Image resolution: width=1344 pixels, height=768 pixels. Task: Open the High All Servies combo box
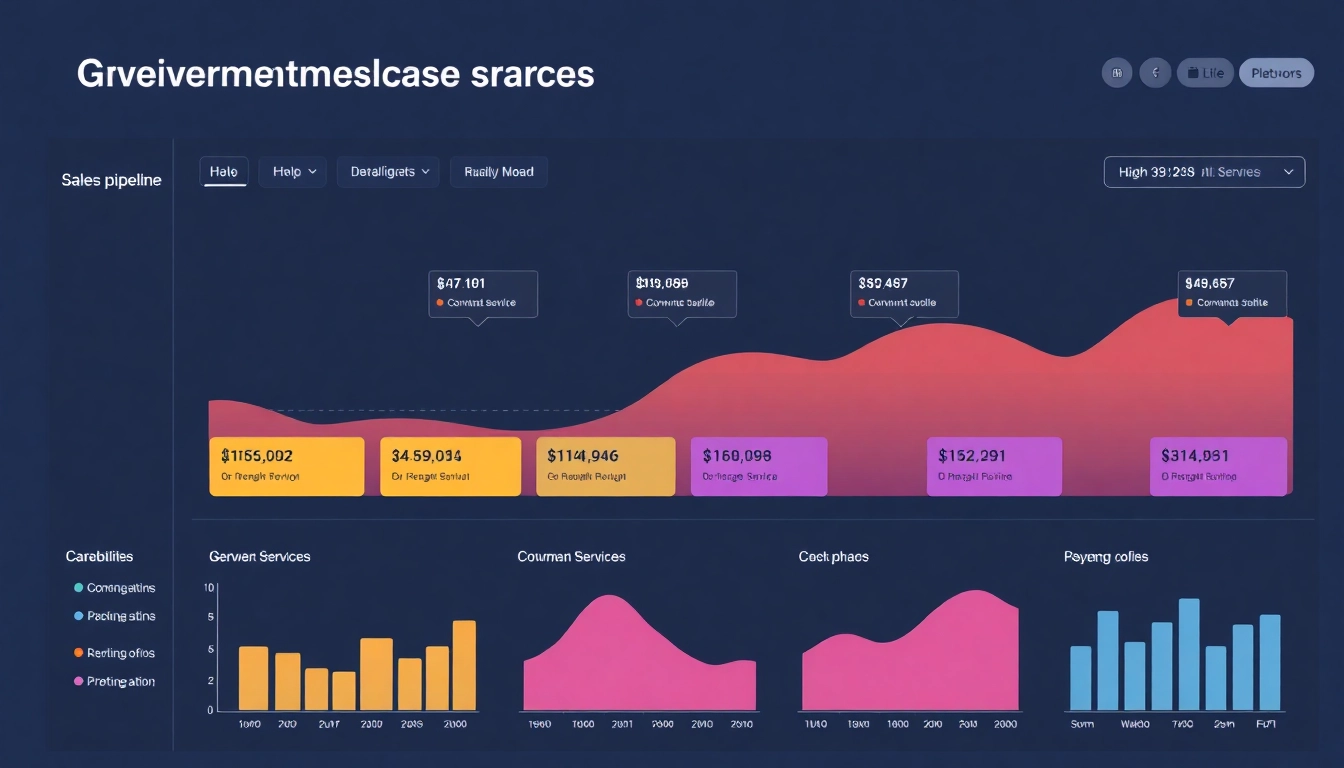click(x=1204, y=172)
